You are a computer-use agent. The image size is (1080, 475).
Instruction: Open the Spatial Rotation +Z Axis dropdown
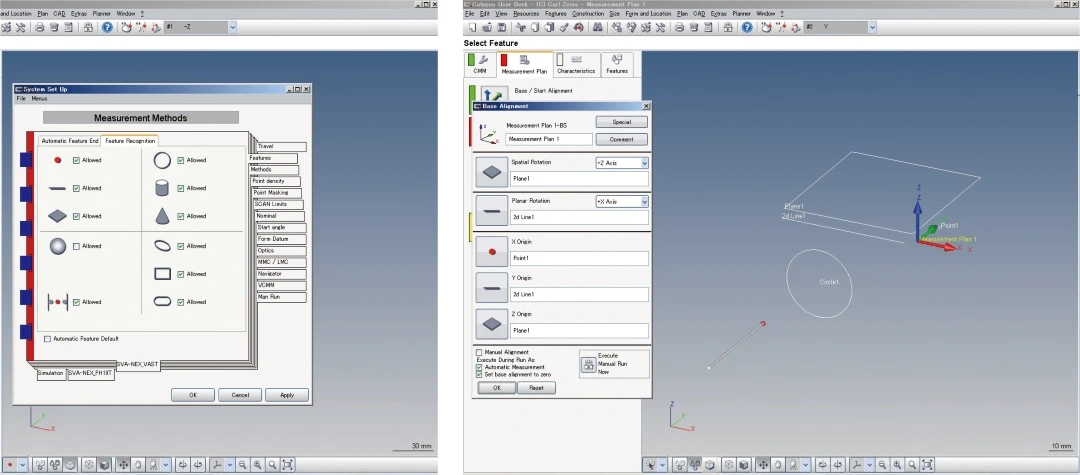[644, 163]
